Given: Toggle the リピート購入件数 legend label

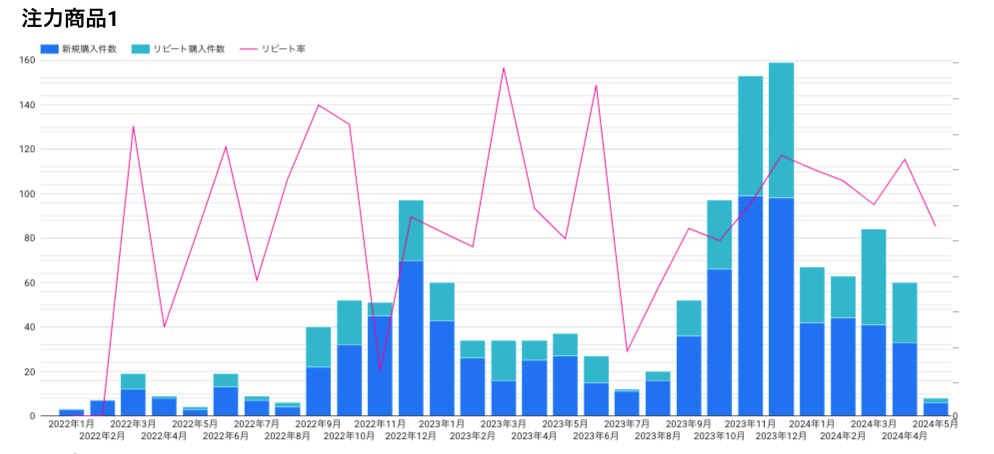Looking at the screenshot, I should (189, 48).
